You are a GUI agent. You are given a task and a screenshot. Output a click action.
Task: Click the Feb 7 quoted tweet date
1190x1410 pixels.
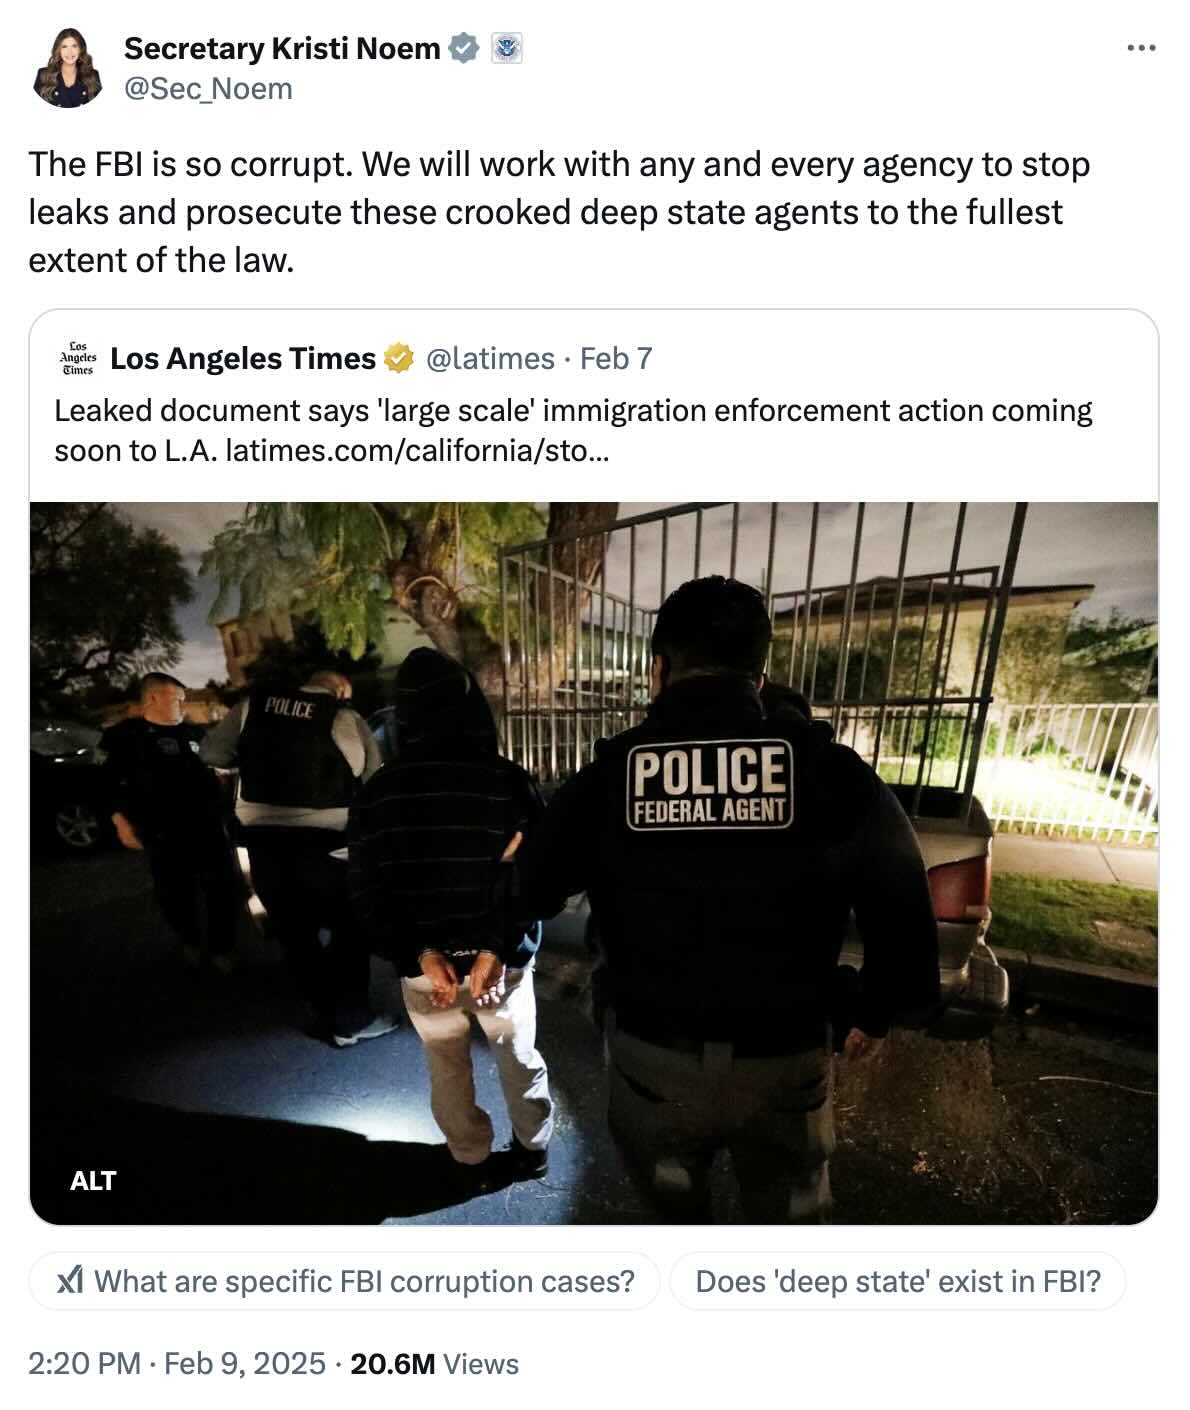point(616,358)
